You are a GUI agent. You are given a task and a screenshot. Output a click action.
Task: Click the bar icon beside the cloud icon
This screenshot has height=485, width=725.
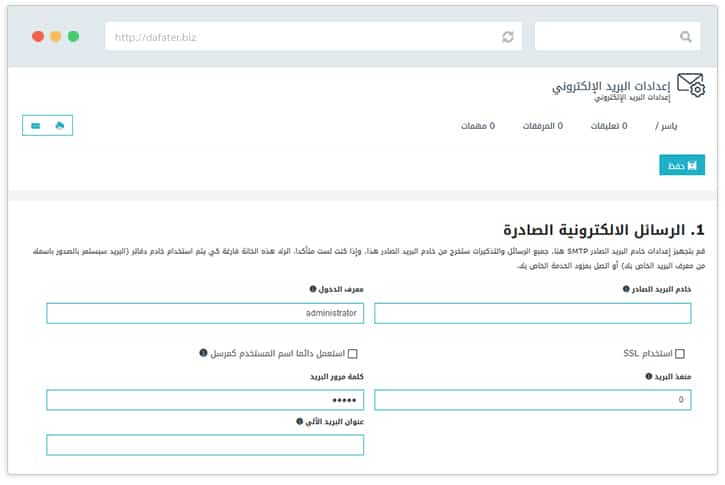coord(36,126)
